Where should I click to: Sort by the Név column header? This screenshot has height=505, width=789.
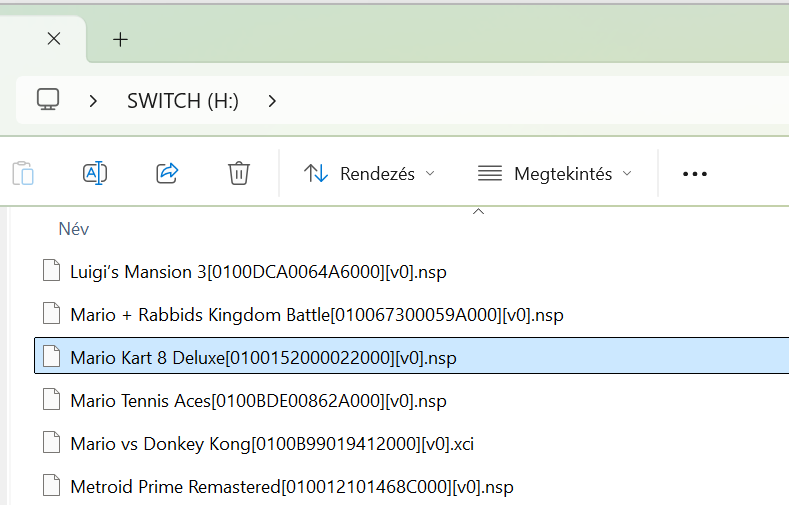click(x=73, y=229)
